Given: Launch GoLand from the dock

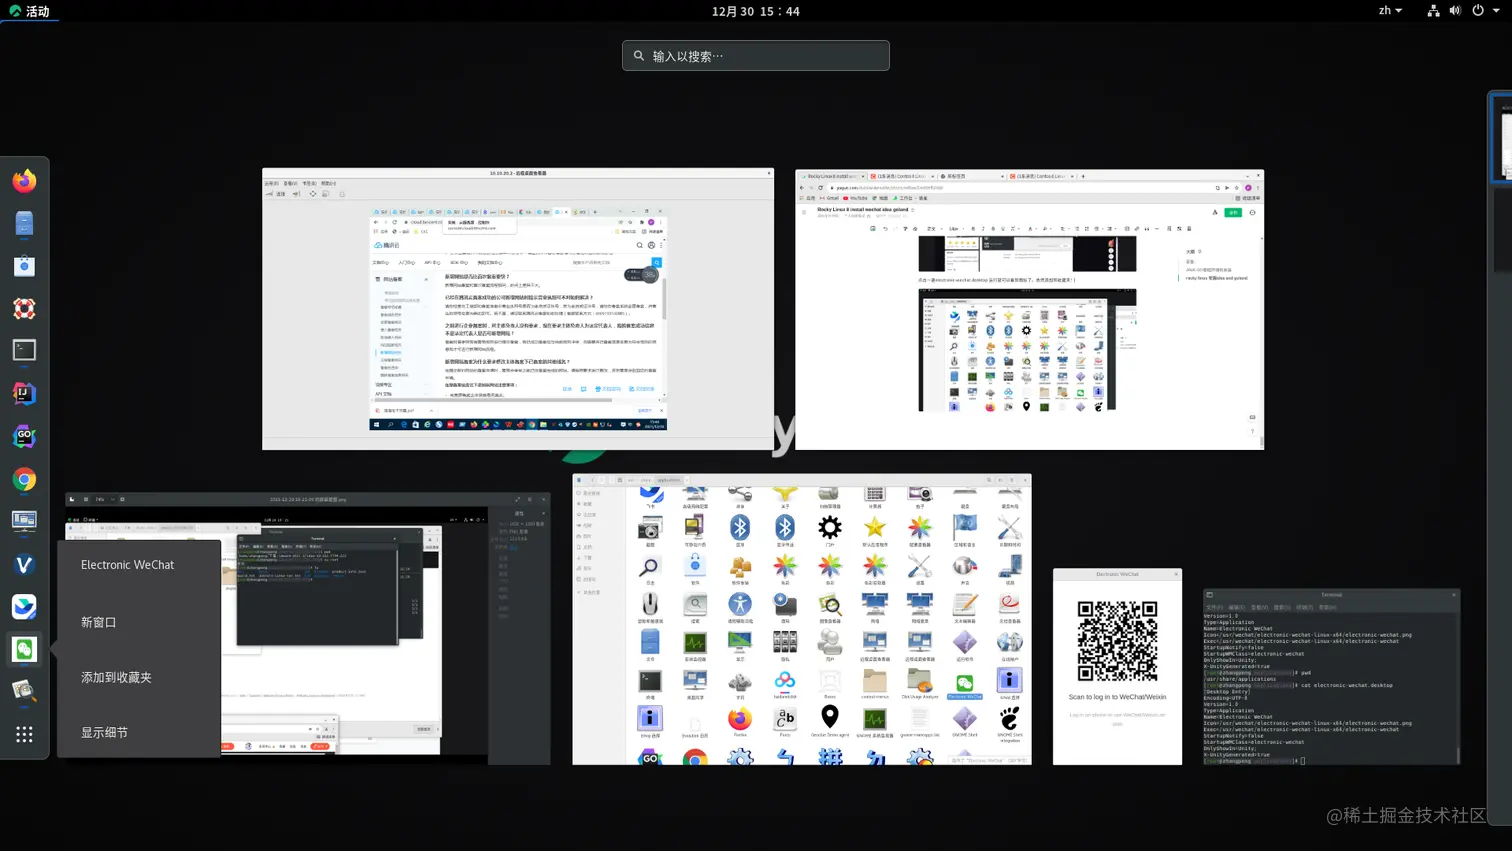Looking at the screenshot, I should (x=24, y=436).
